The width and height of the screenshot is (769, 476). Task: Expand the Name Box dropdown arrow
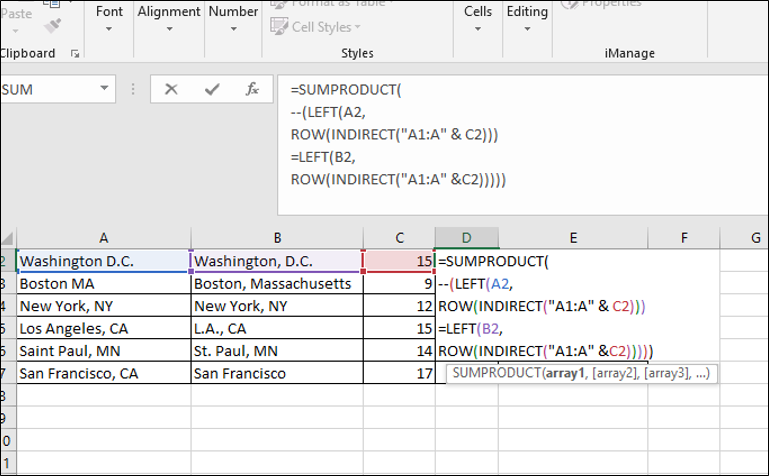[104, 88]
